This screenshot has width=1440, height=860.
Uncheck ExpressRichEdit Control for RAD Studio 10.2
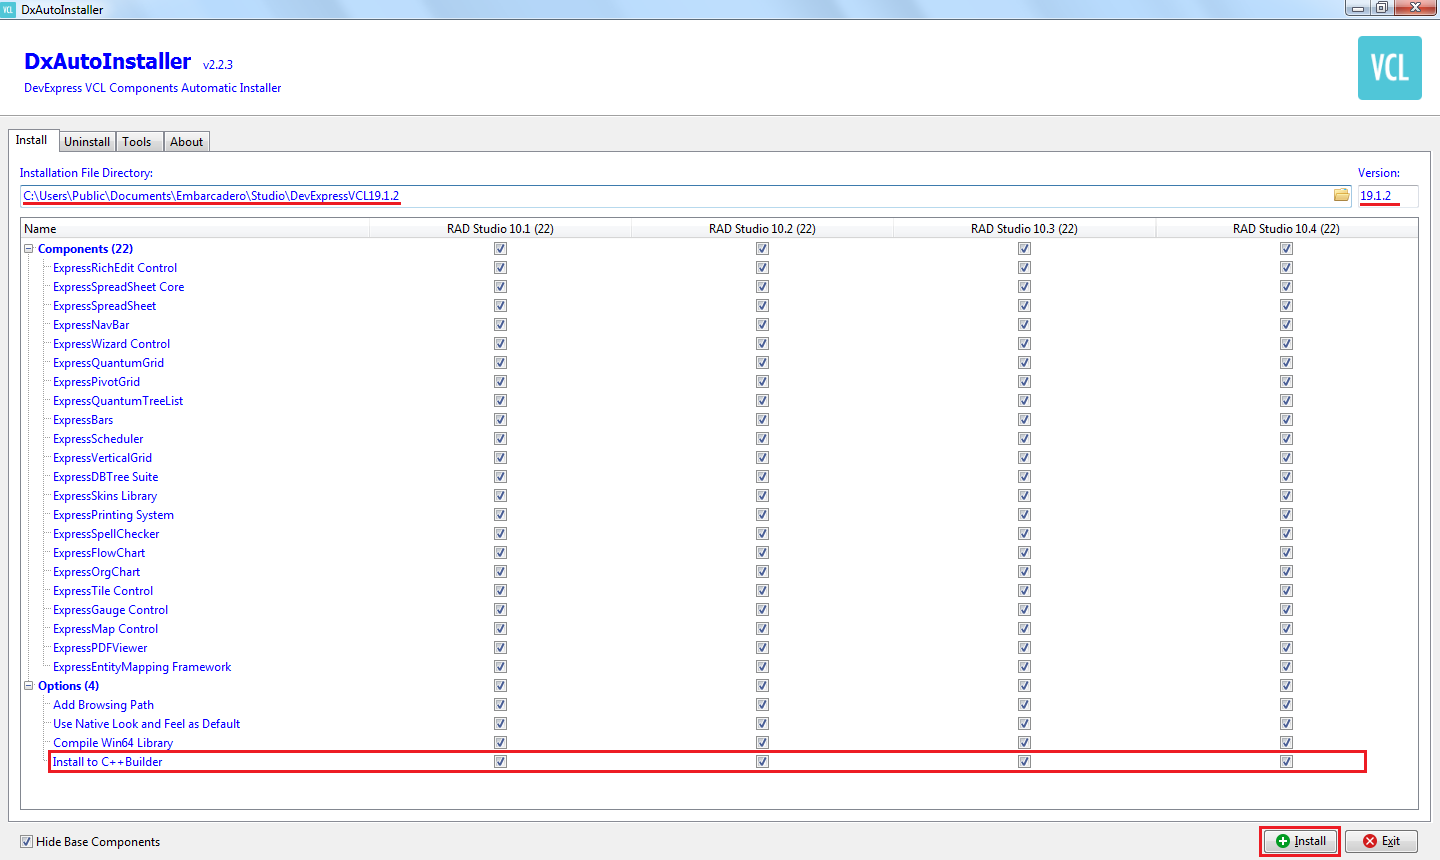pos(762,268)
